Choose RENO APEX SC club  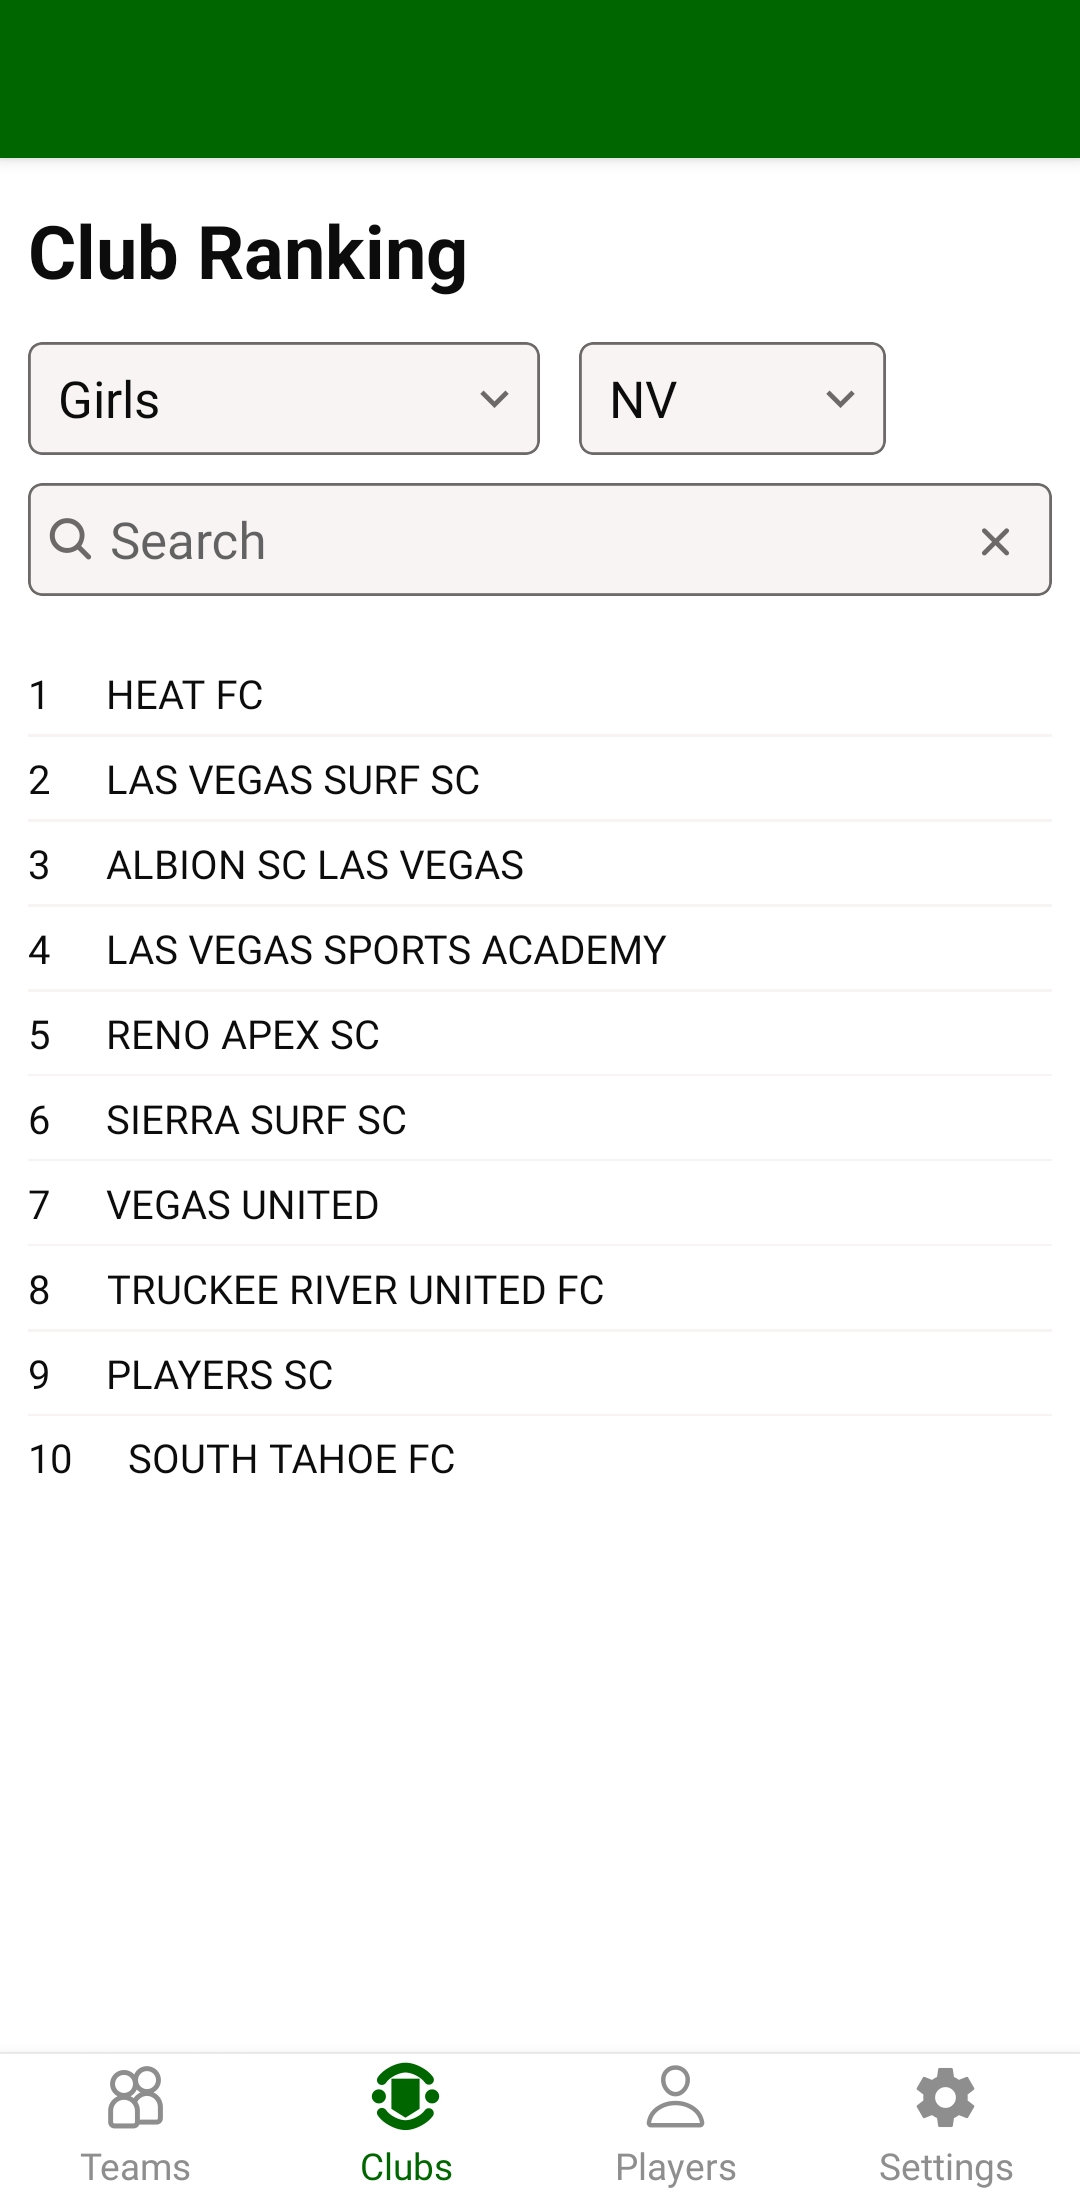[243, 1036]
